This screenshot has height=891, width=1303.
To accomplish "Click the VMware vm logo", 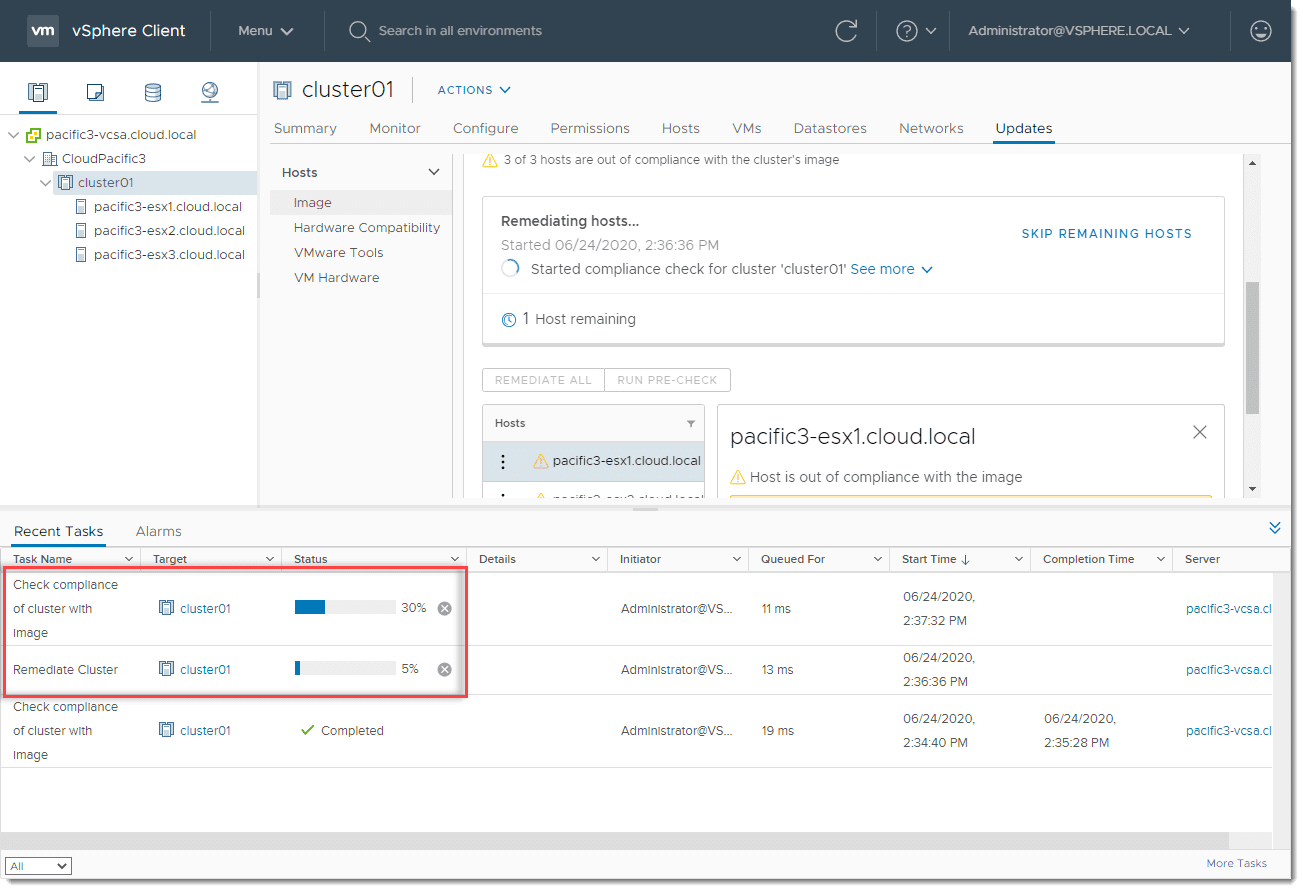I will (x=42, y=30).
